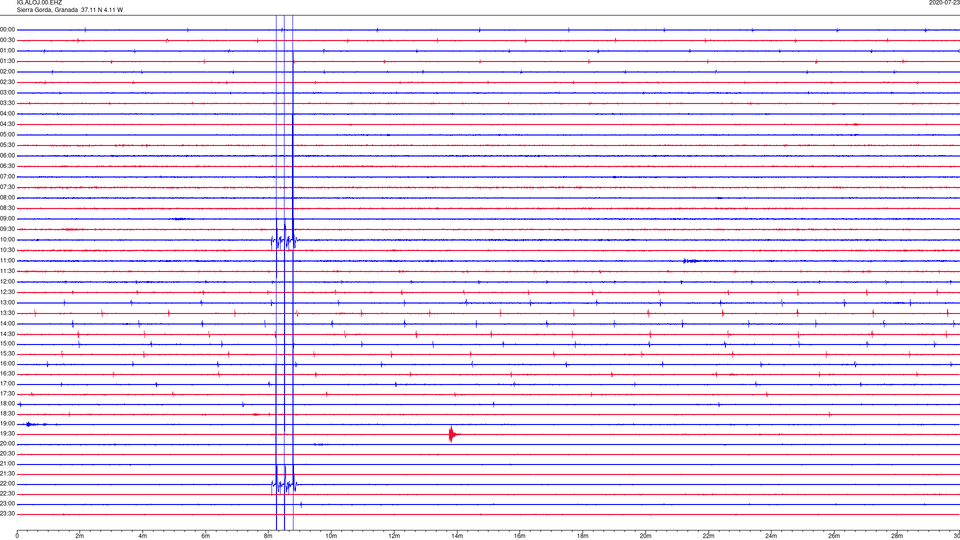The height and width of the screenshot is (540, 960).
Task: Select the 20:00 row label
Action: coord(8,444)
